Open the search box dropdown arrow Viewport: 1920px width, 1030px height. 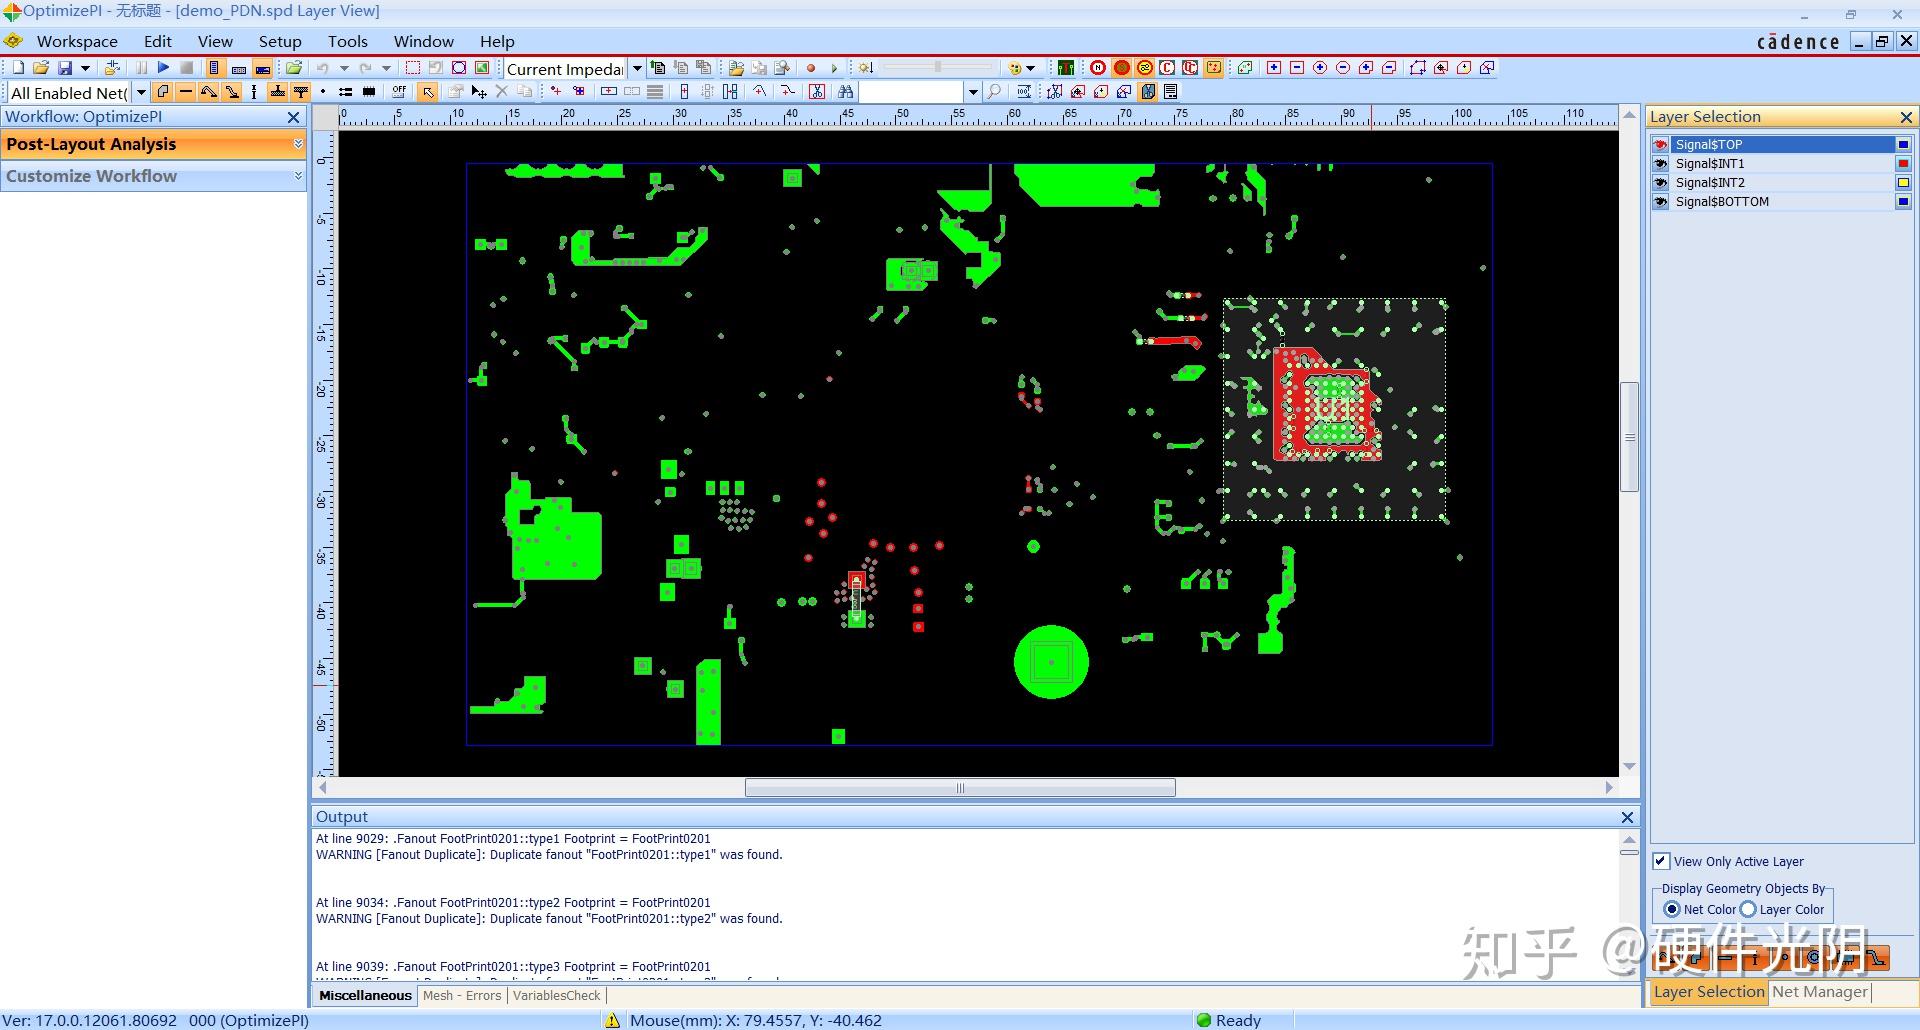click(972, 92)
